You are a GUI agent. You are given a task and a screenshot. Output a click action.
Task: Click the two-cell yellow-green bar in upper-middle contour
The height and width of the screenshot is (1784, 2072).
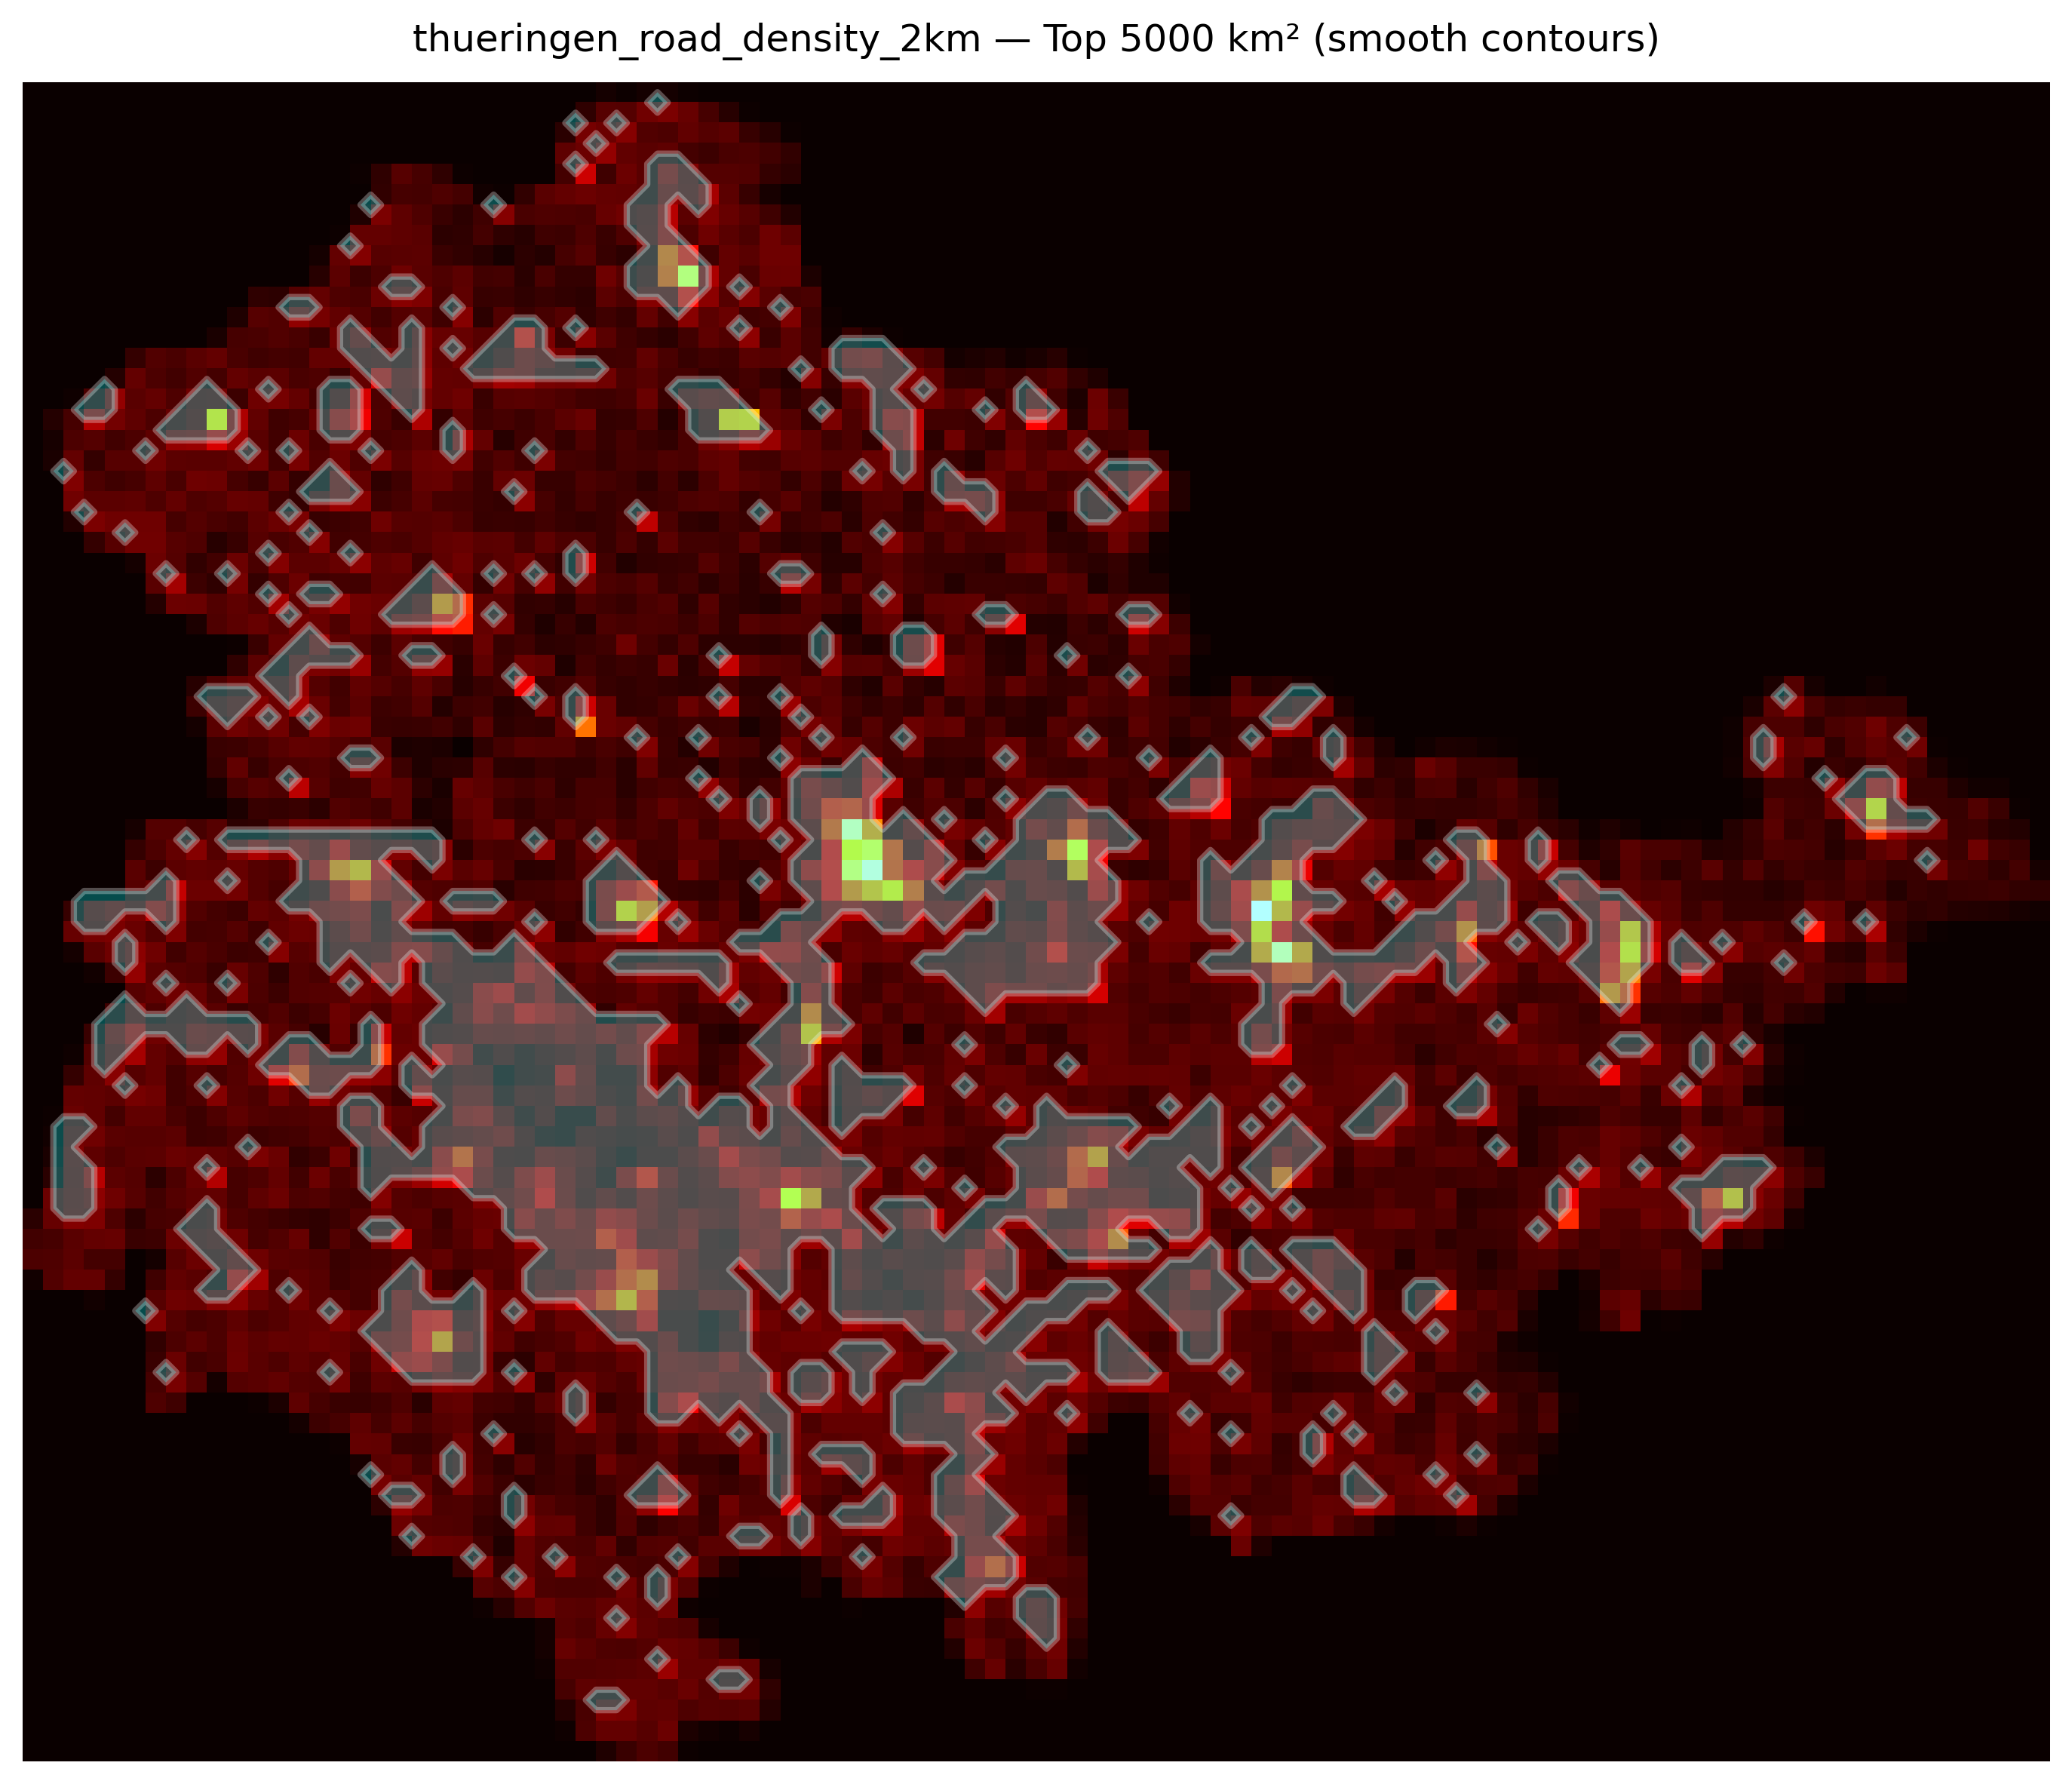point(739,419)
